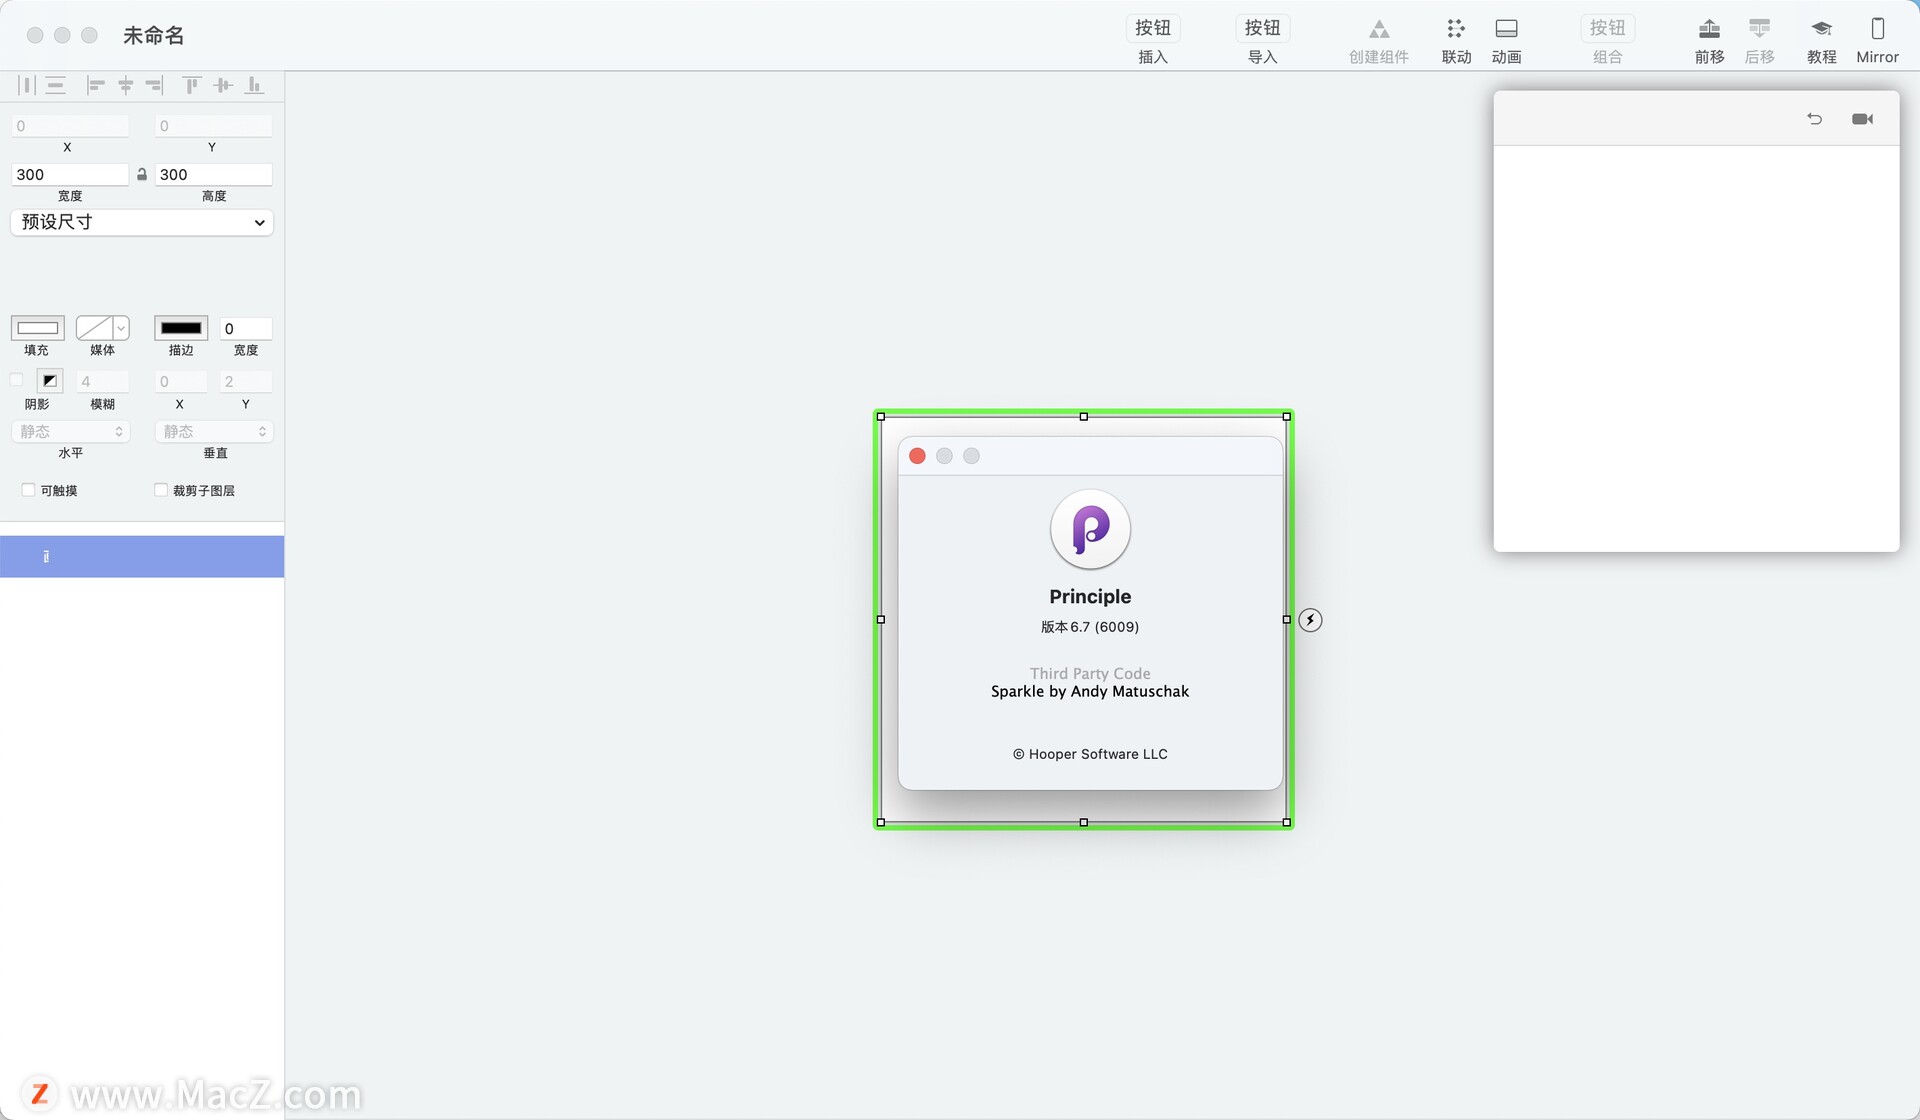Toggle the width-height aspect lock

tap(142, 175)
